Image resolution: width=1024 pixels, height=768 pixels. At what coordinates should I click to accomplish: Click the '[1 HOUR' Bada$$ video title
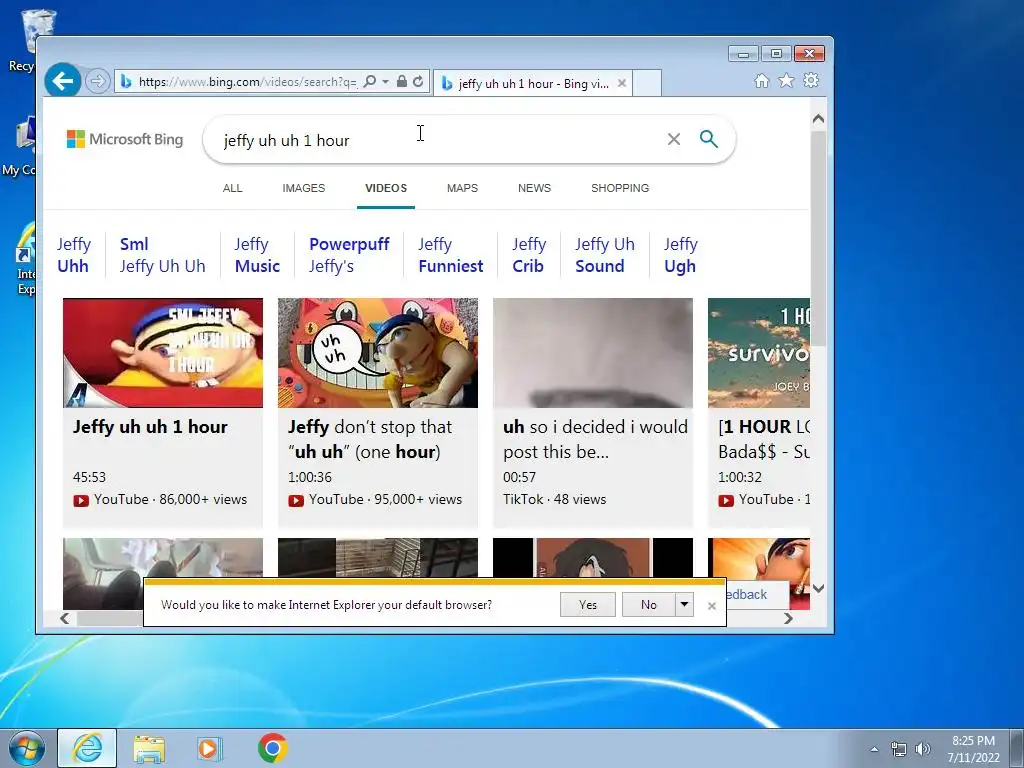click(x=763, y=439)
